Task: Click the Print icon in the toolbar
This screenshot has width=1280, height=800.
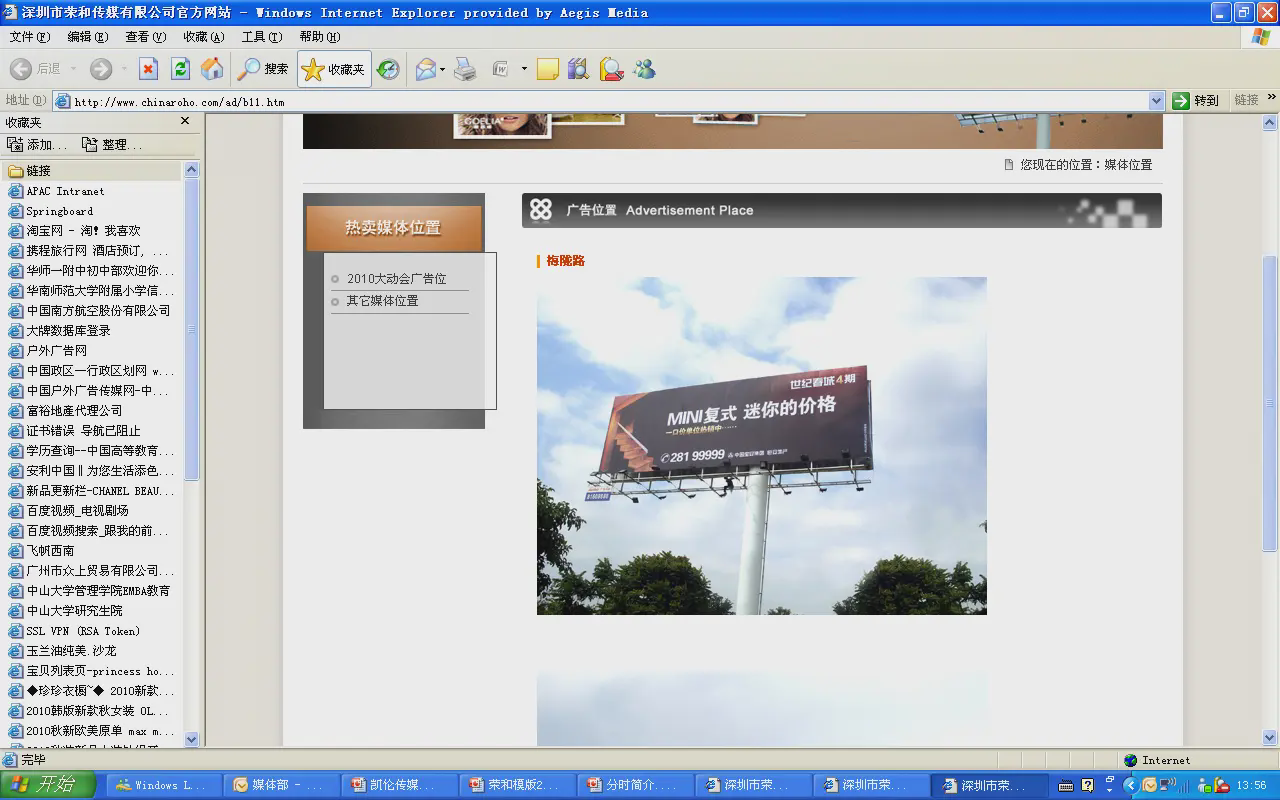Action: (x=465, y=69)
